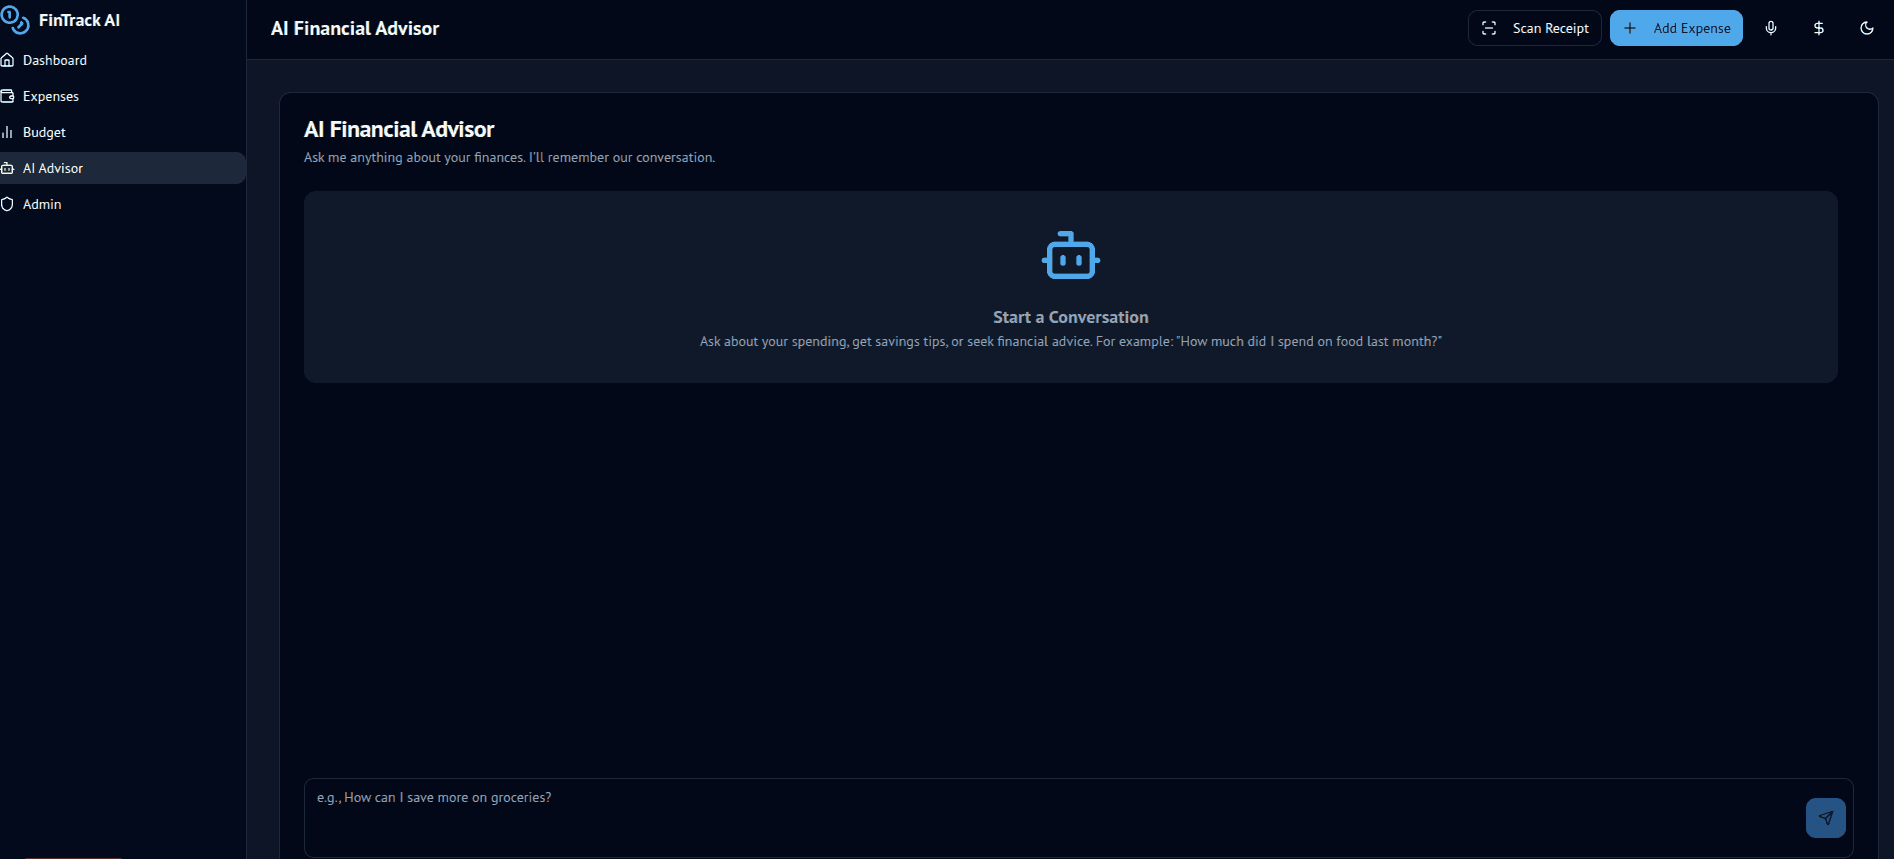Click the "Start a Conversation" heading
This screenshot has height=859, width=1894.
[x=1071, y=317]
